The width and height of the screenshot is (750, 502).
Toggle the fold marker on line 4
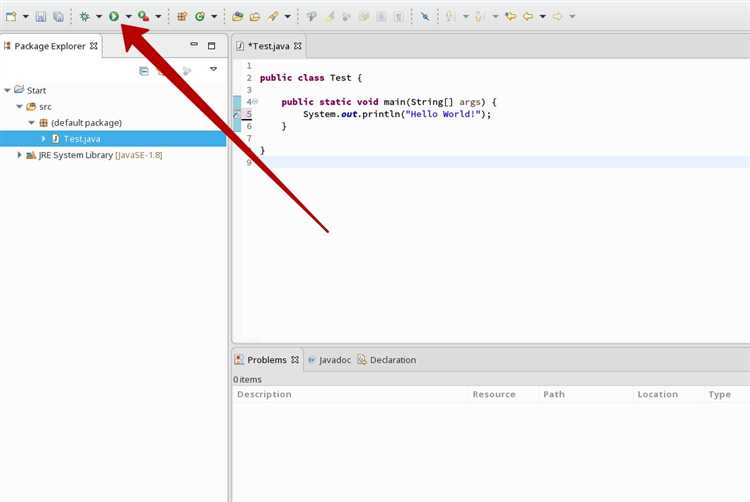click(x=256, y=102)
